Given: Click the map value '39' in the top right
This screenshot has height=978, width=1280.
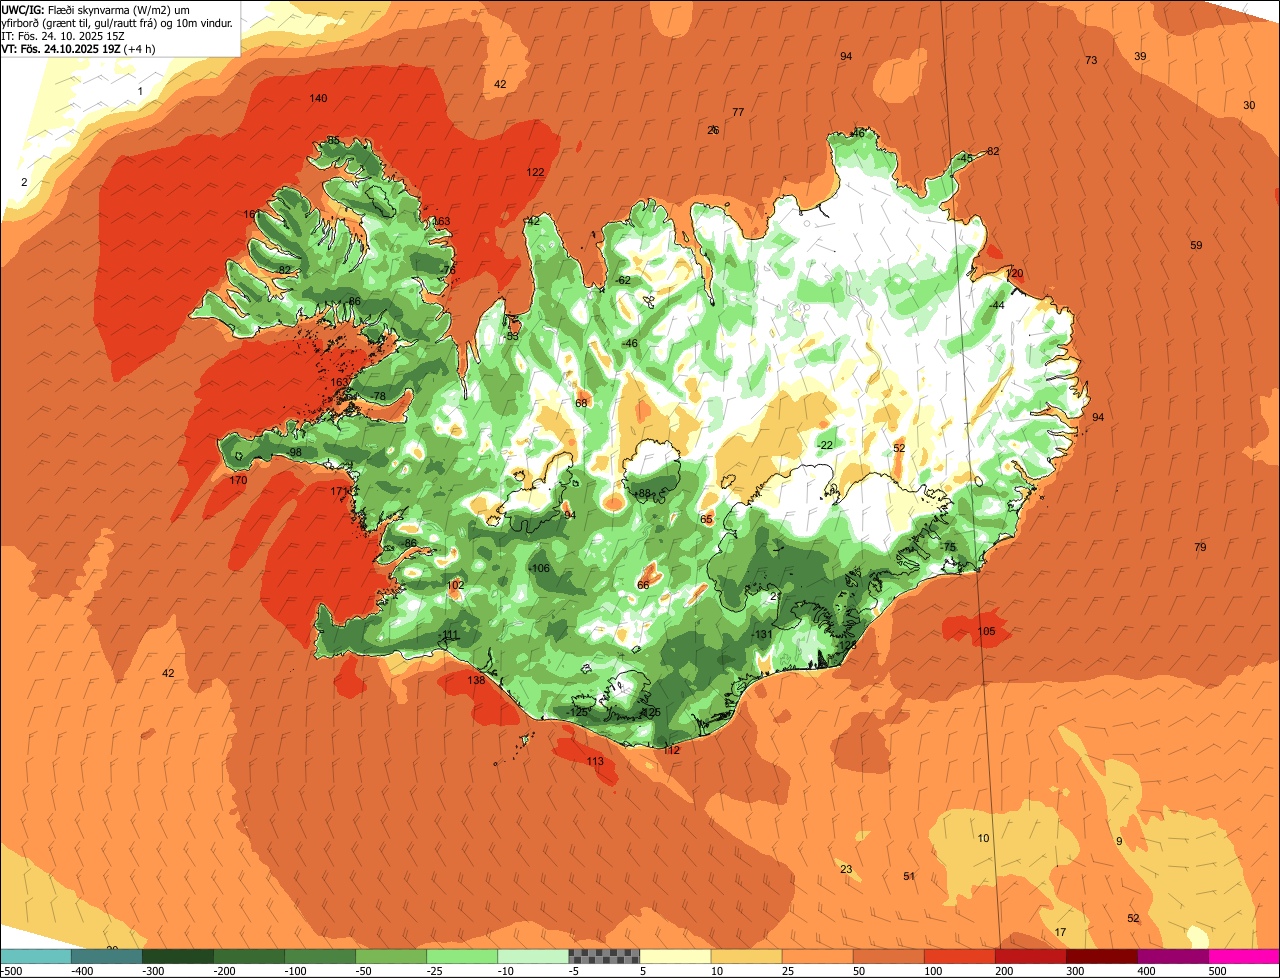Looking at the screenshot, I should 1140,56.
